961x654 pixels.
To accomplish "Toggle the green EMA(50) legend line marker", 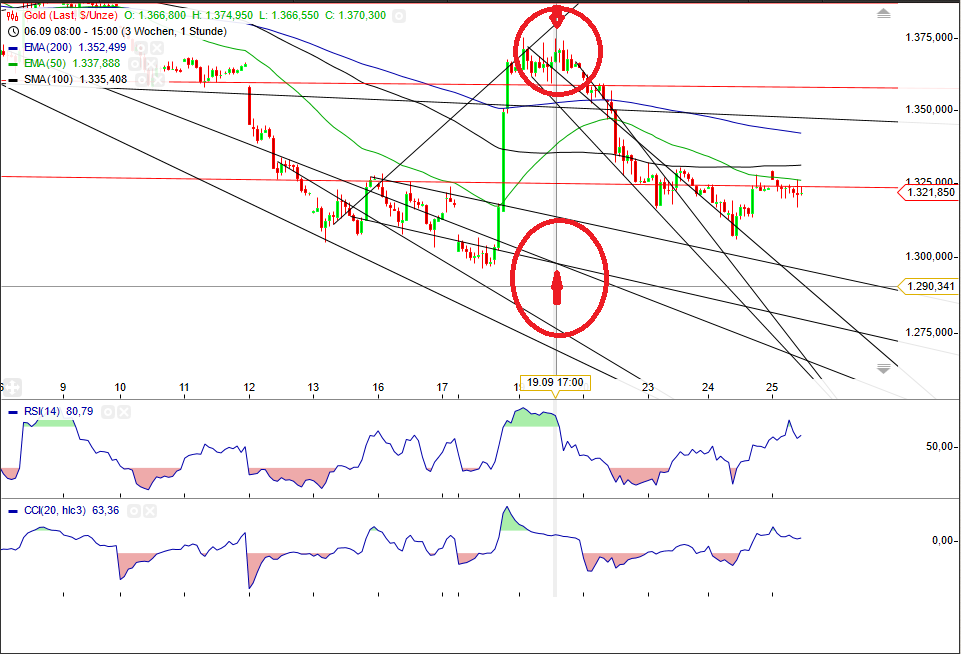I will pos(13,63).
